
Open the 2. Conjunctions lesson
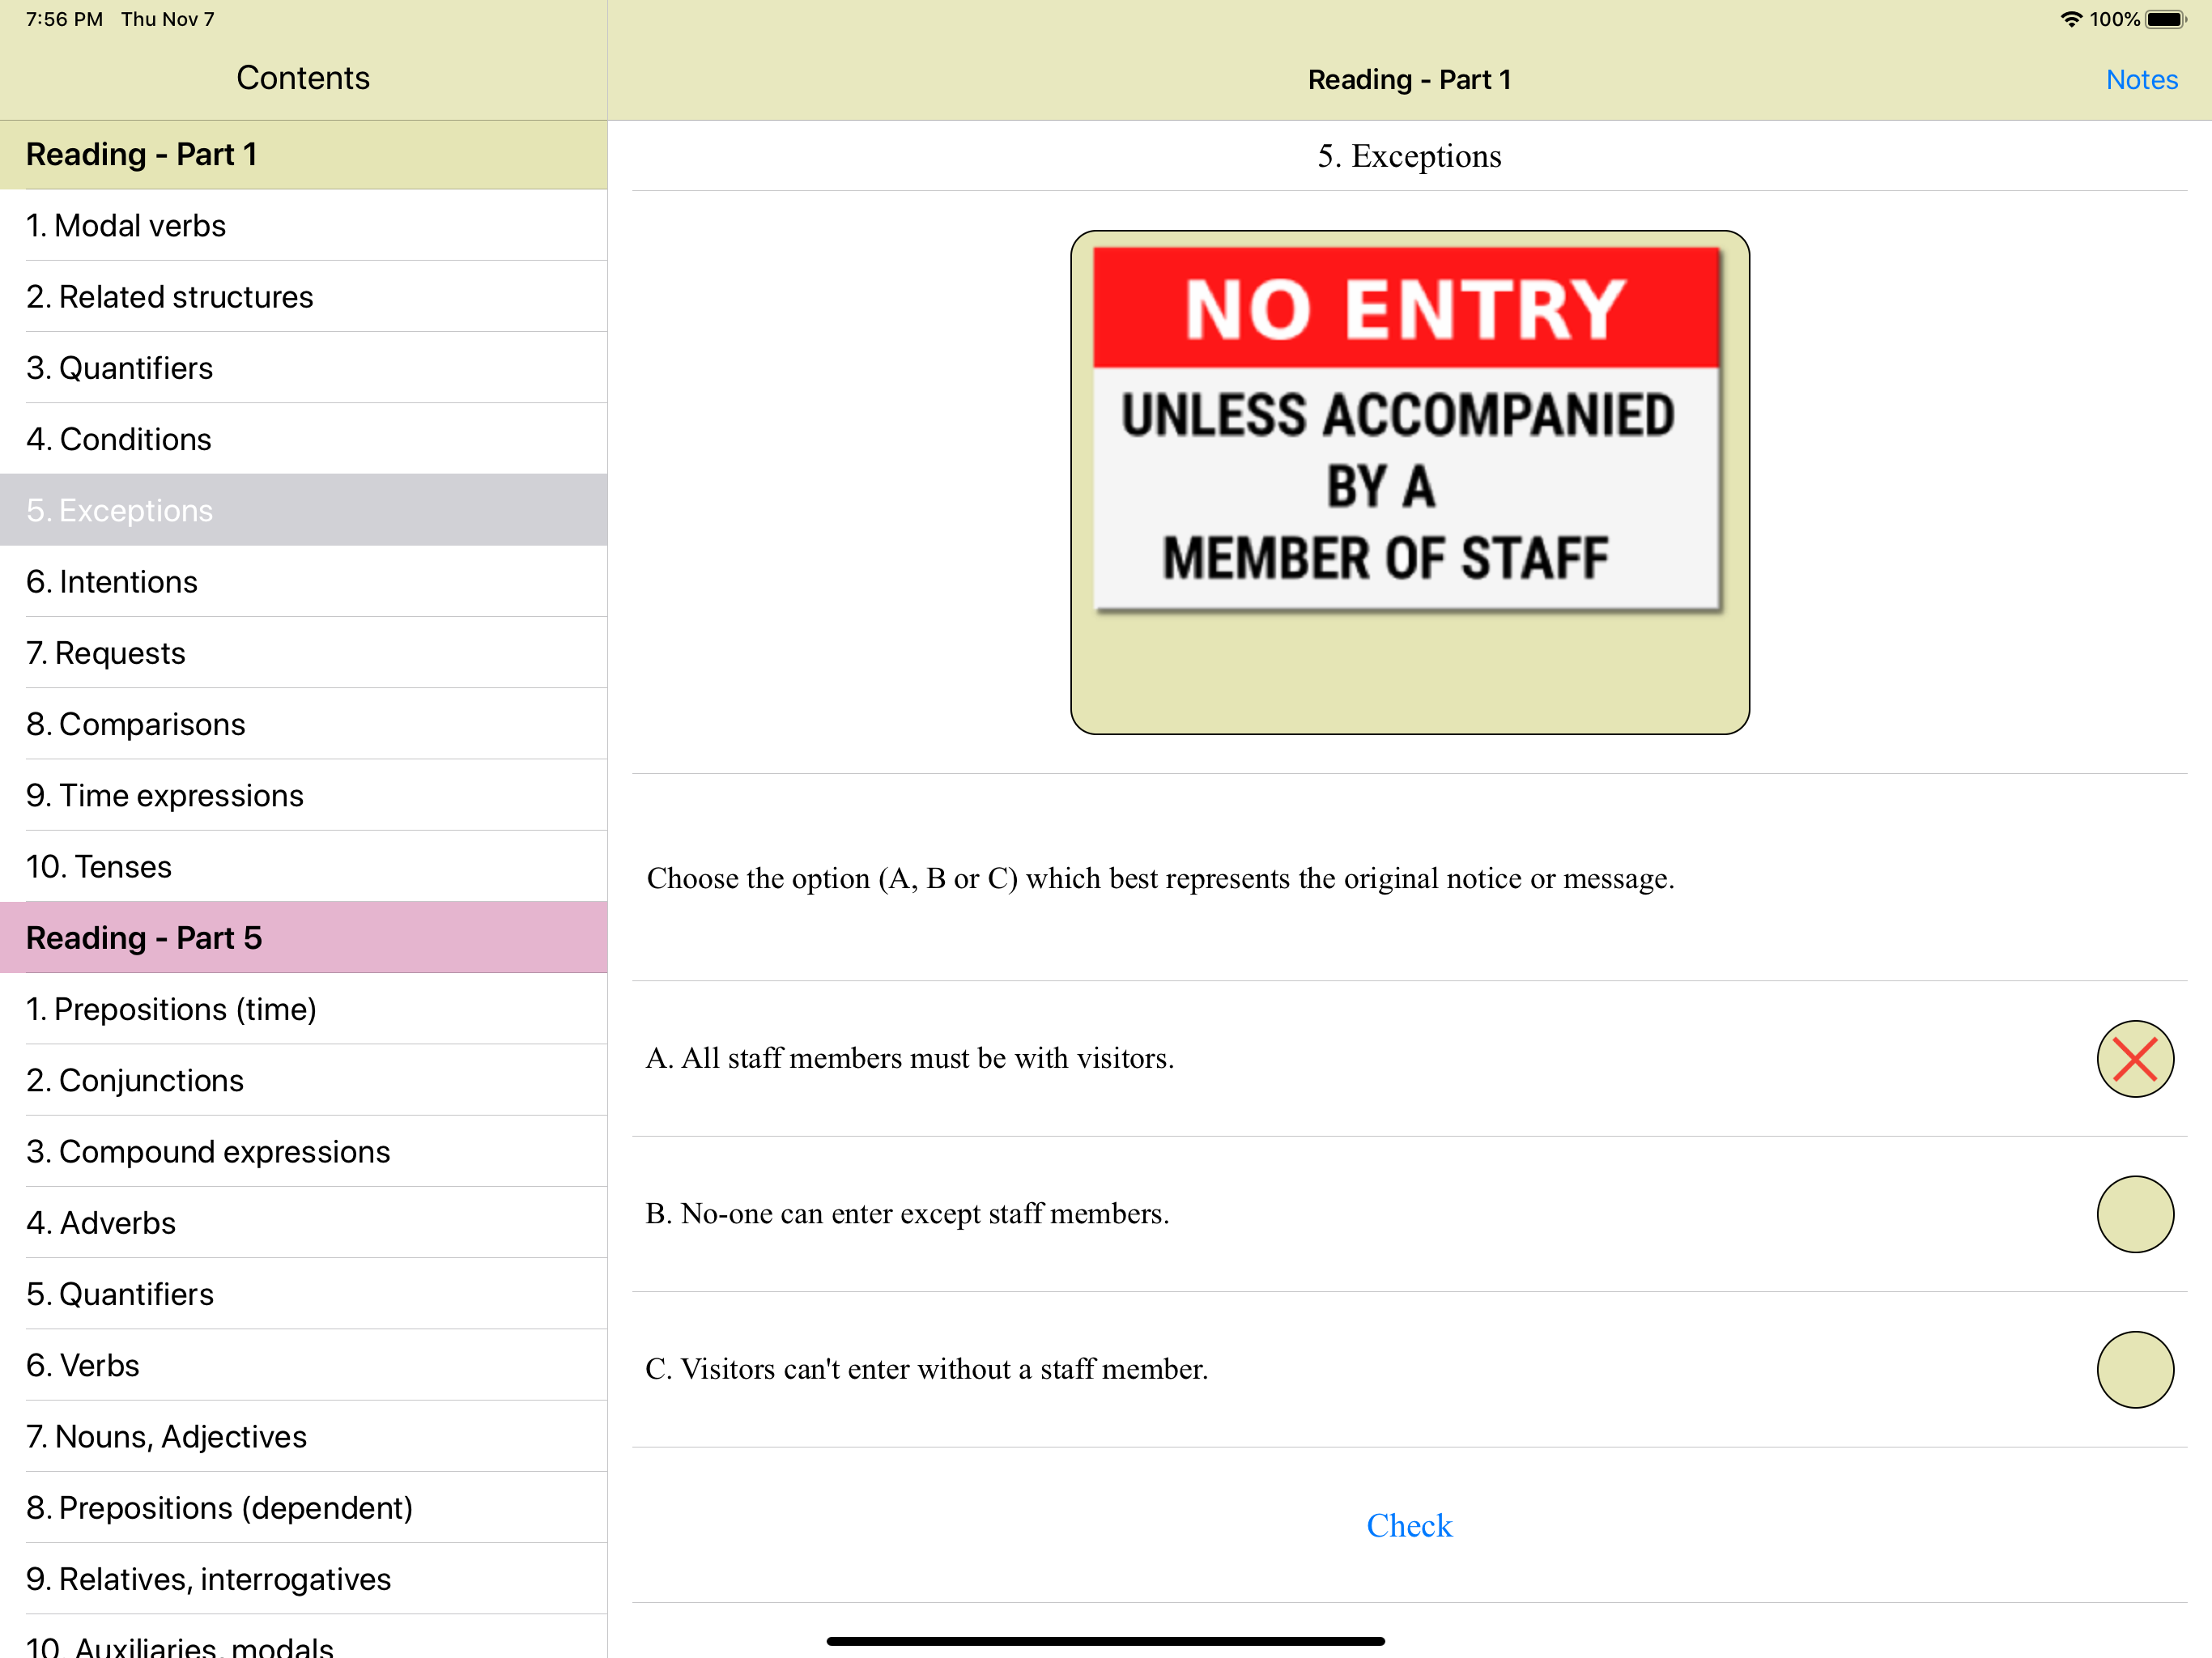pyautogui.click(x=304, y=1080)
